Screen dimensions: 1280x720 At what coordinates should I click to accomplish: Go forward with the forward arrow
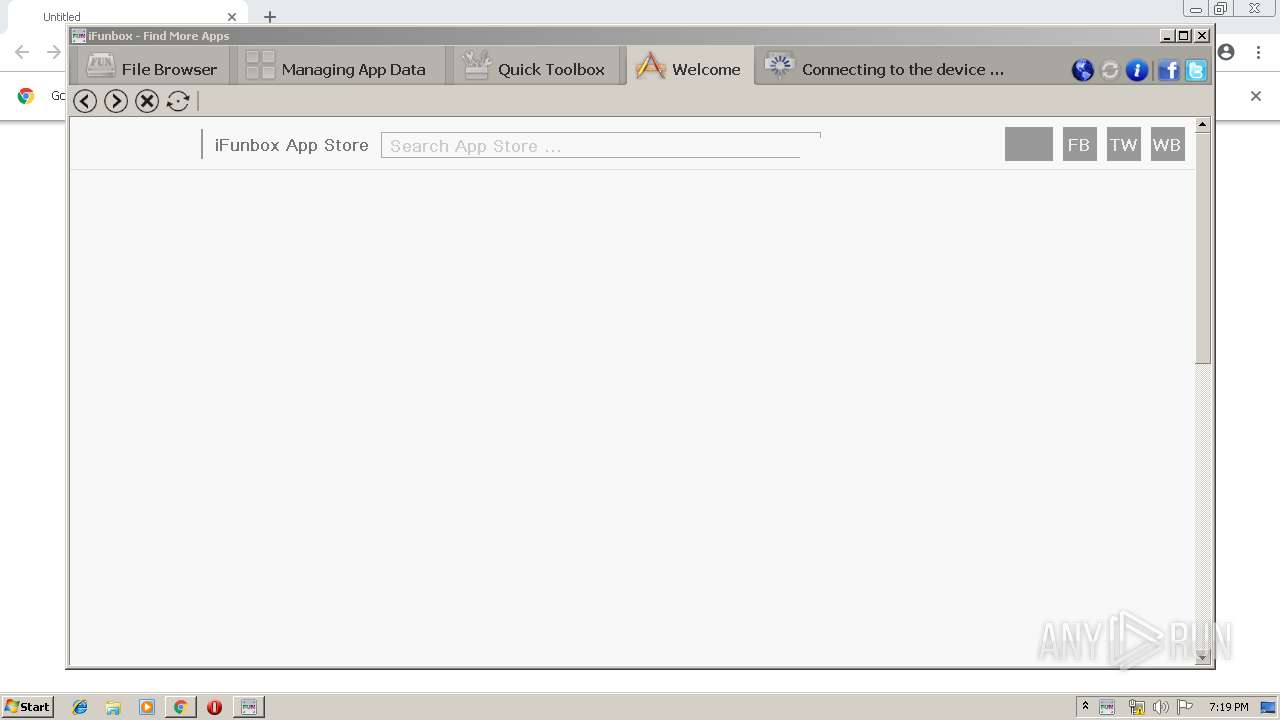[116, 101]
